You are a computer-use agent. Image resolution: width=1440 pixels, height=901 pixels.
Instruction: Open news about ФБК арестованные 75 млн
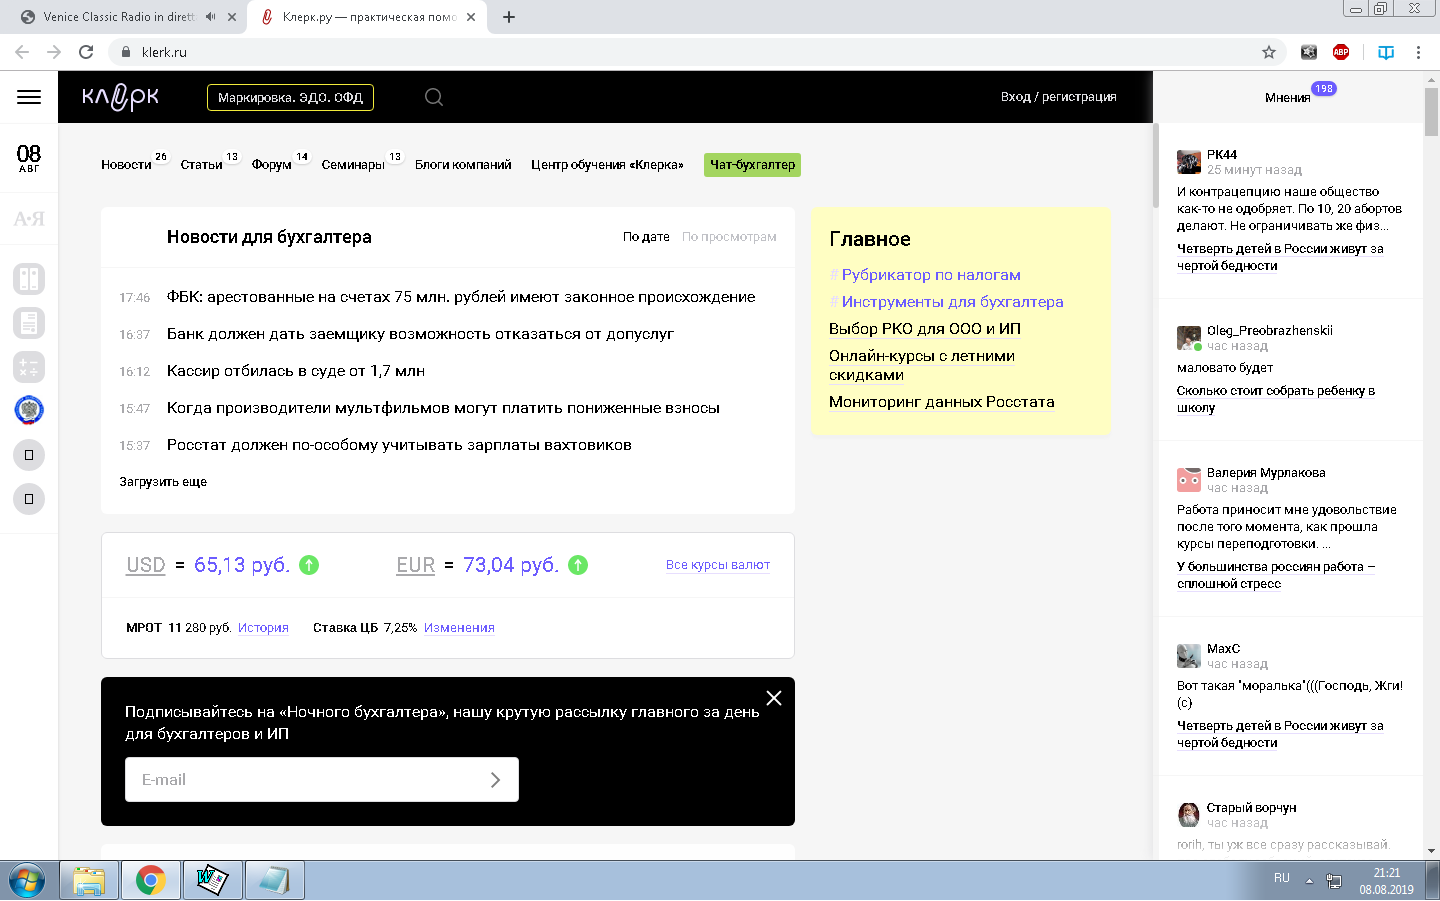coord(461,297)
